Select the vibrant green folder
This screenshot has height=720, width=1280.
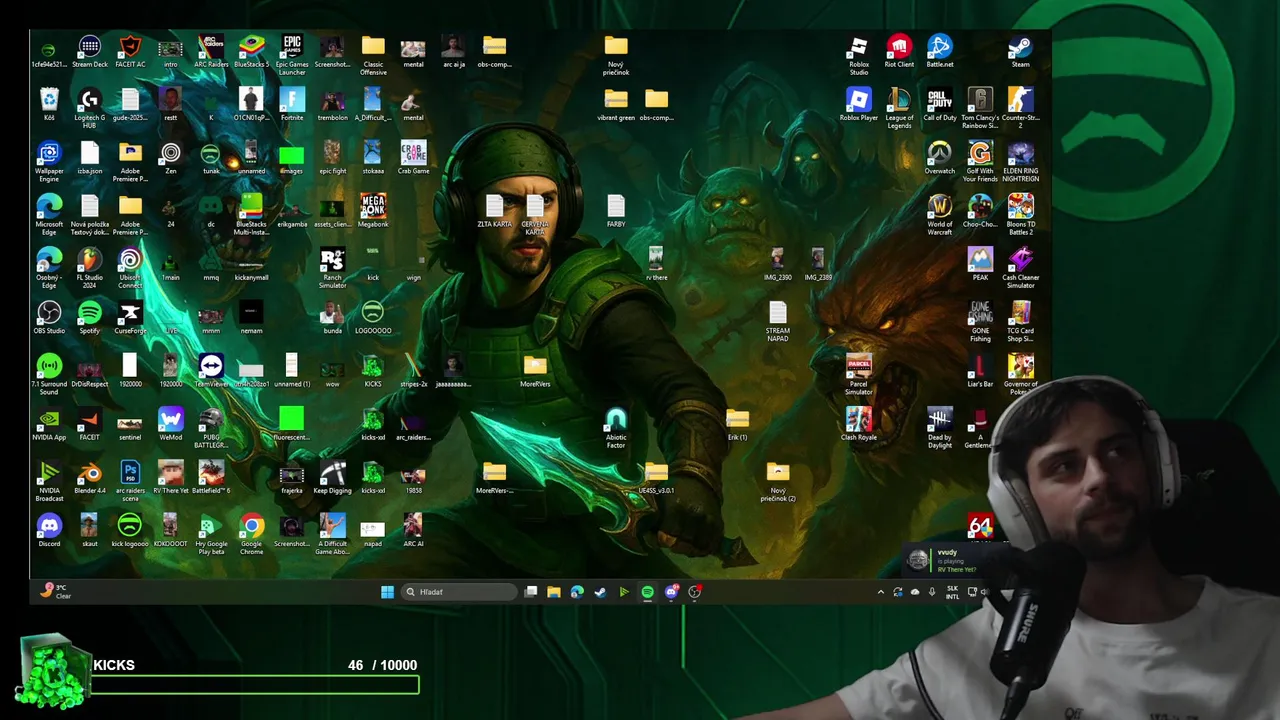click(616, 105)
